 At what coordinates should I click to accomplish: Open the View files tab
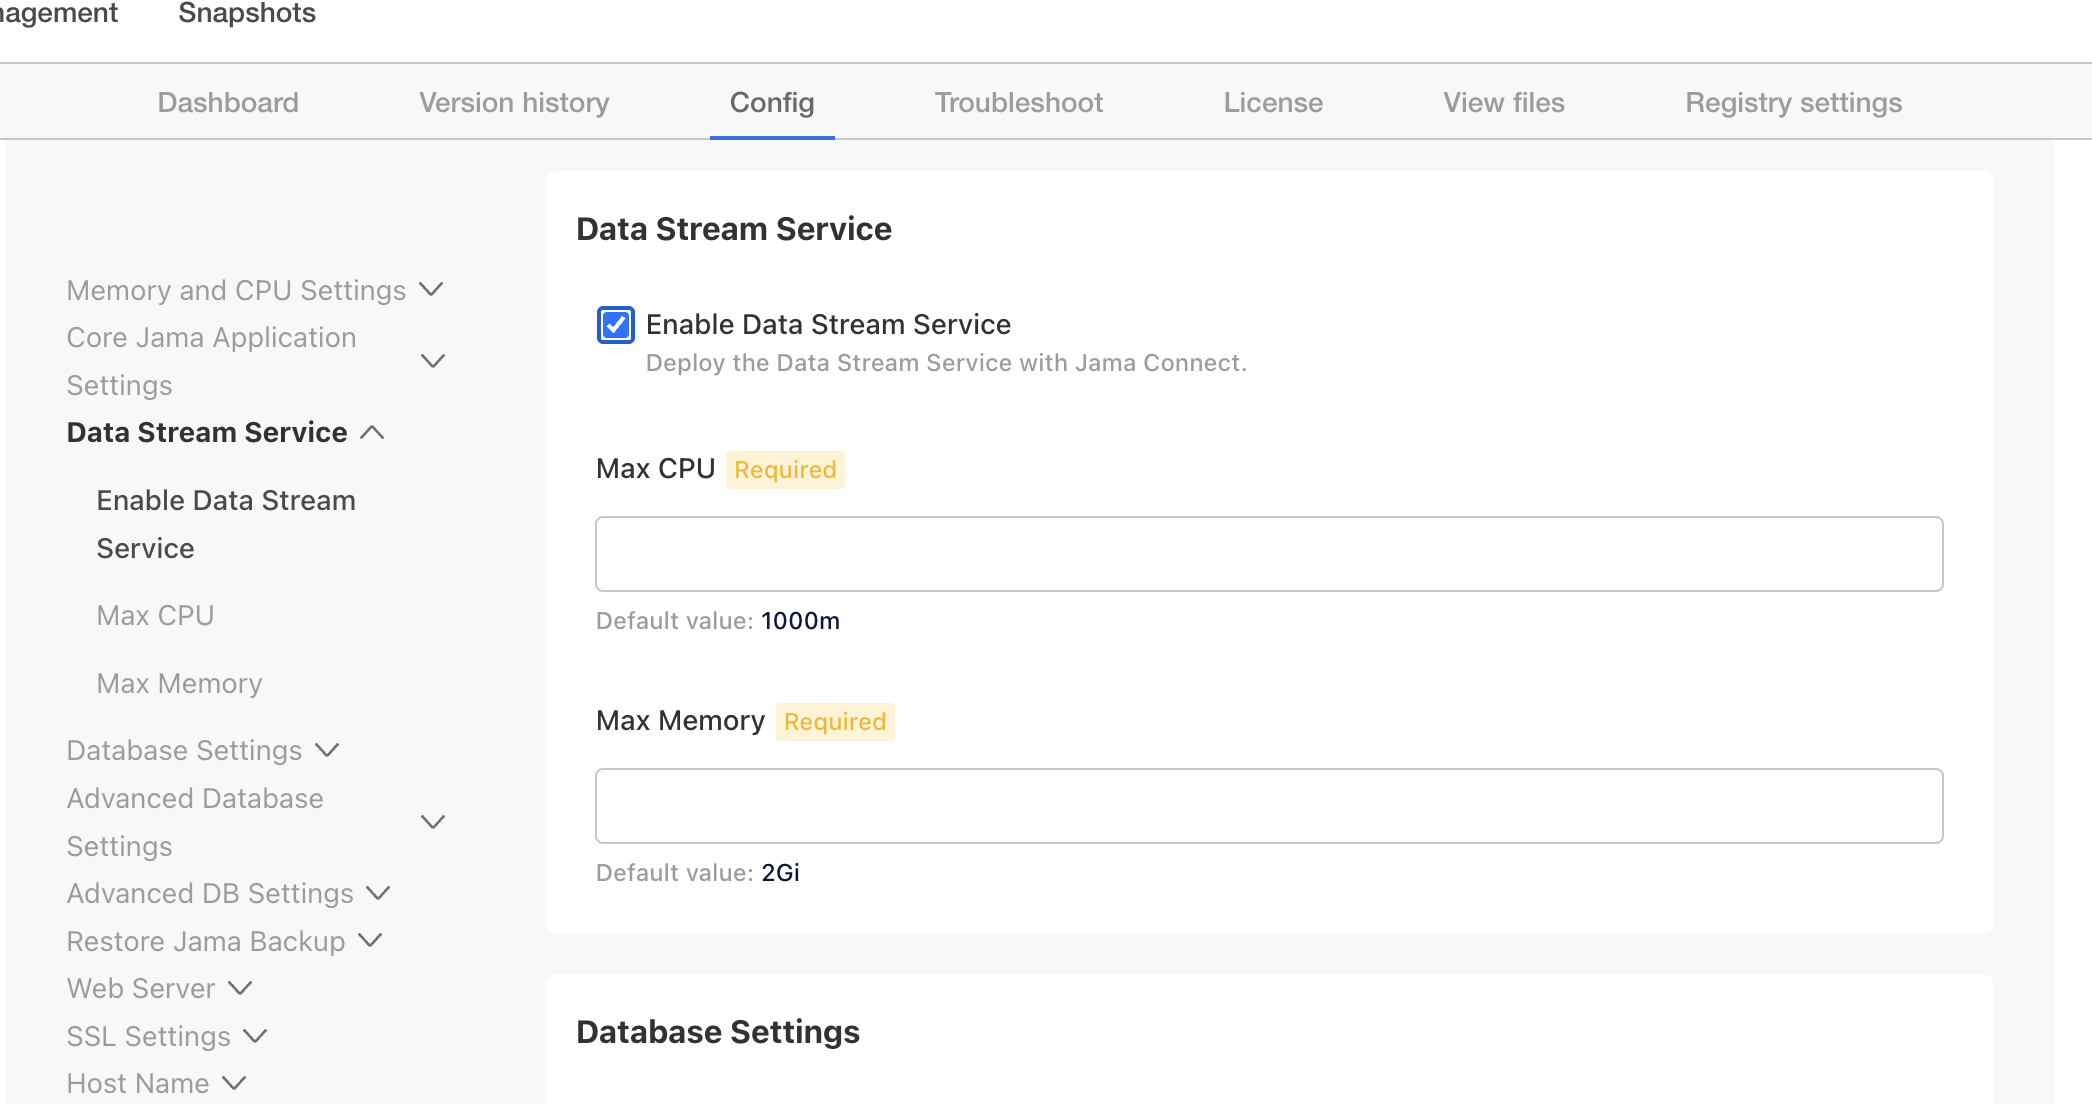click(1504, 102)
